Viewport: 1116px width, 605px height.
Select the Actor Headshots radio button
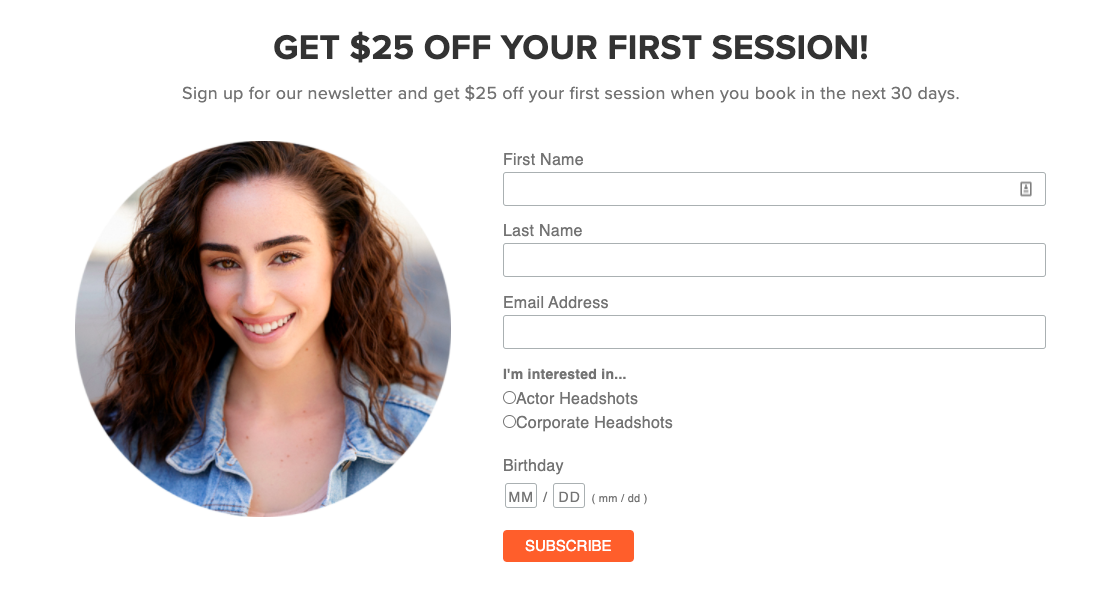pyautogui.click(x=508, y=397)
